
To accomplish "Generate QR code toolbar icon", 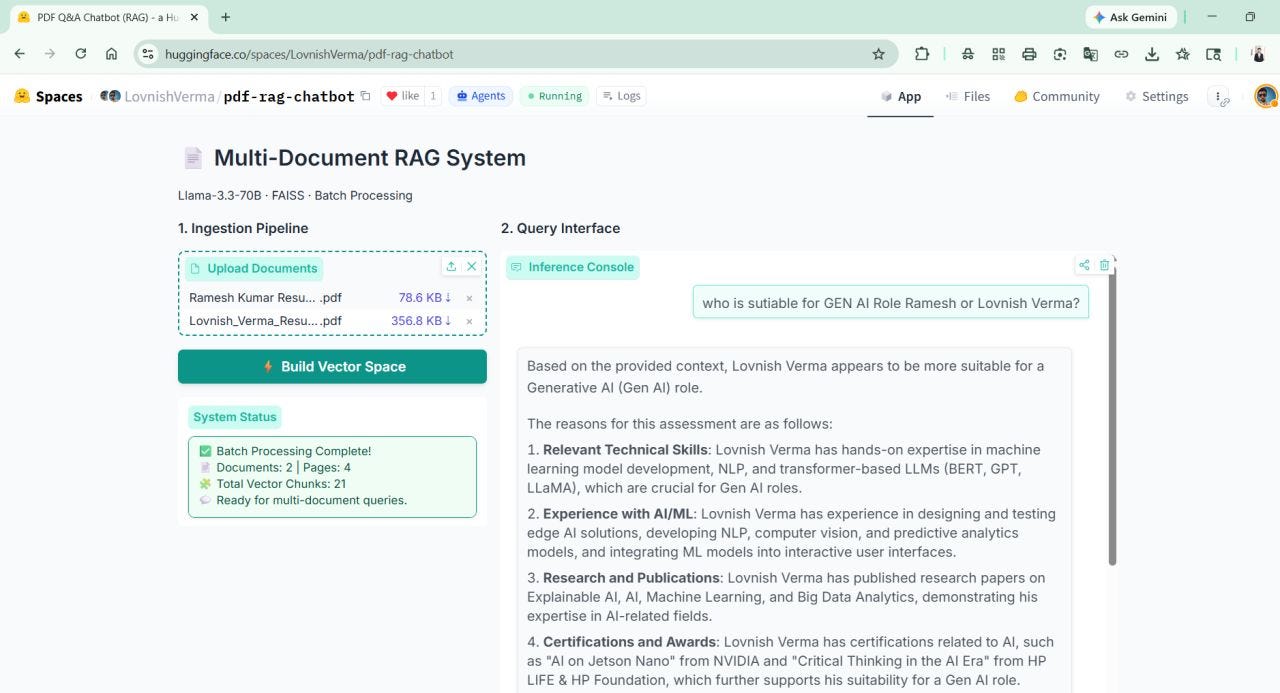I will point(998,54).
